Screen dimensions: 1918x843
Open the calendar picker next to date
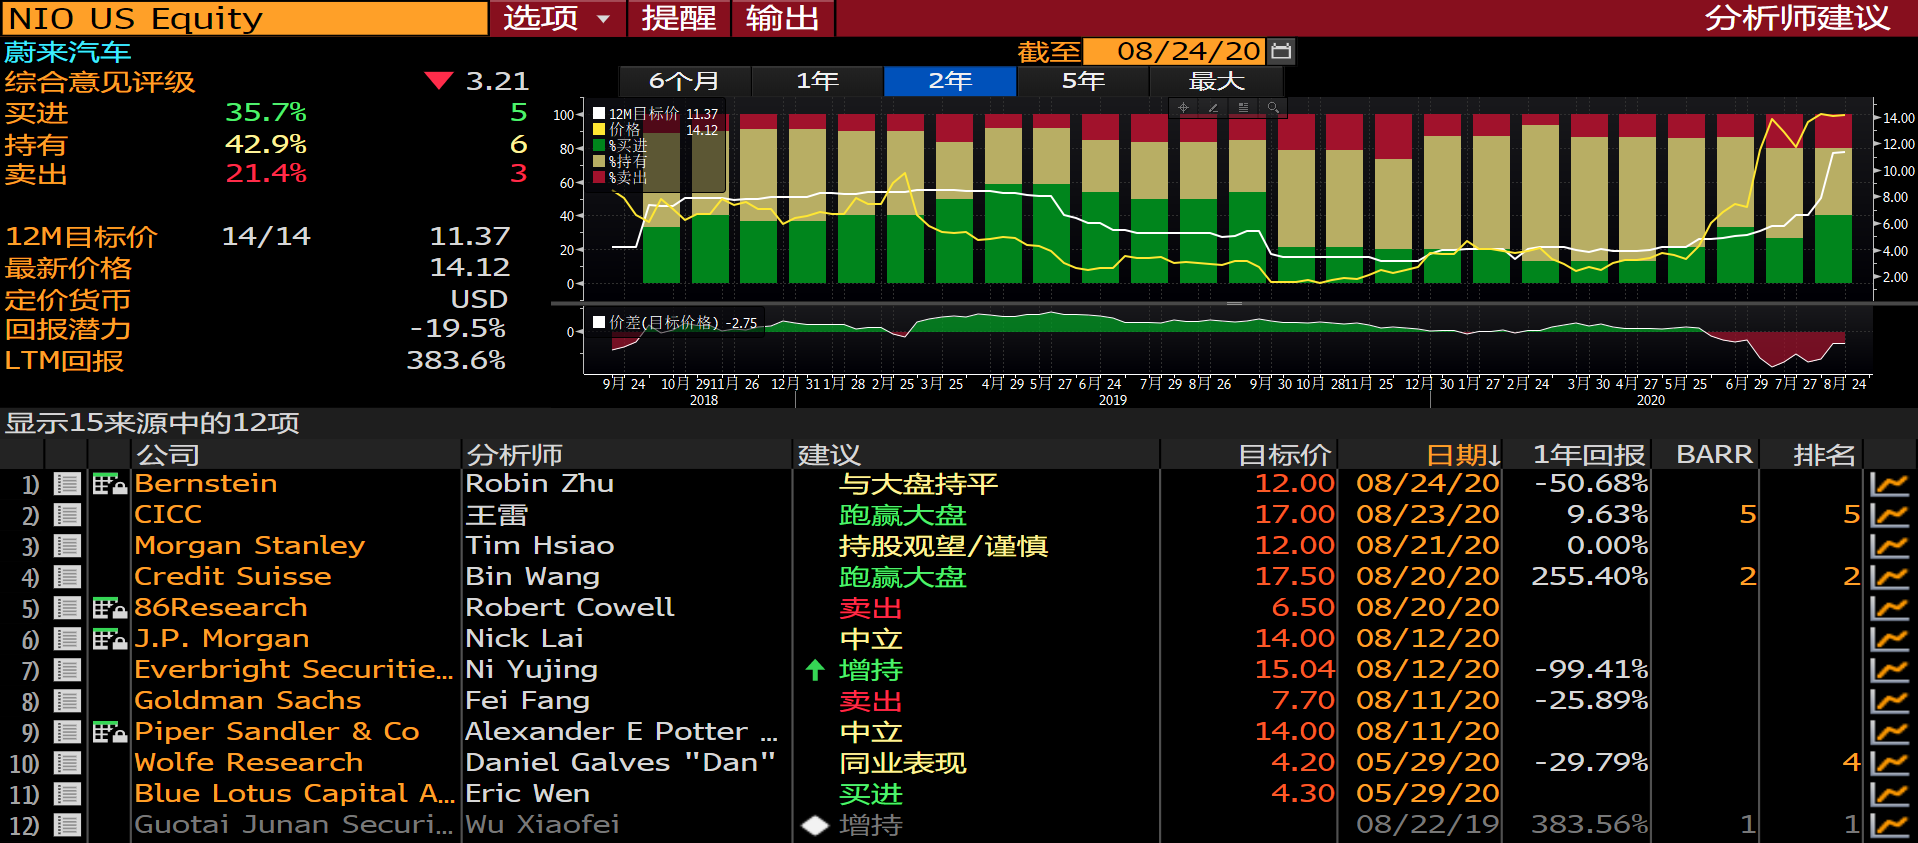pos(1281,50)
